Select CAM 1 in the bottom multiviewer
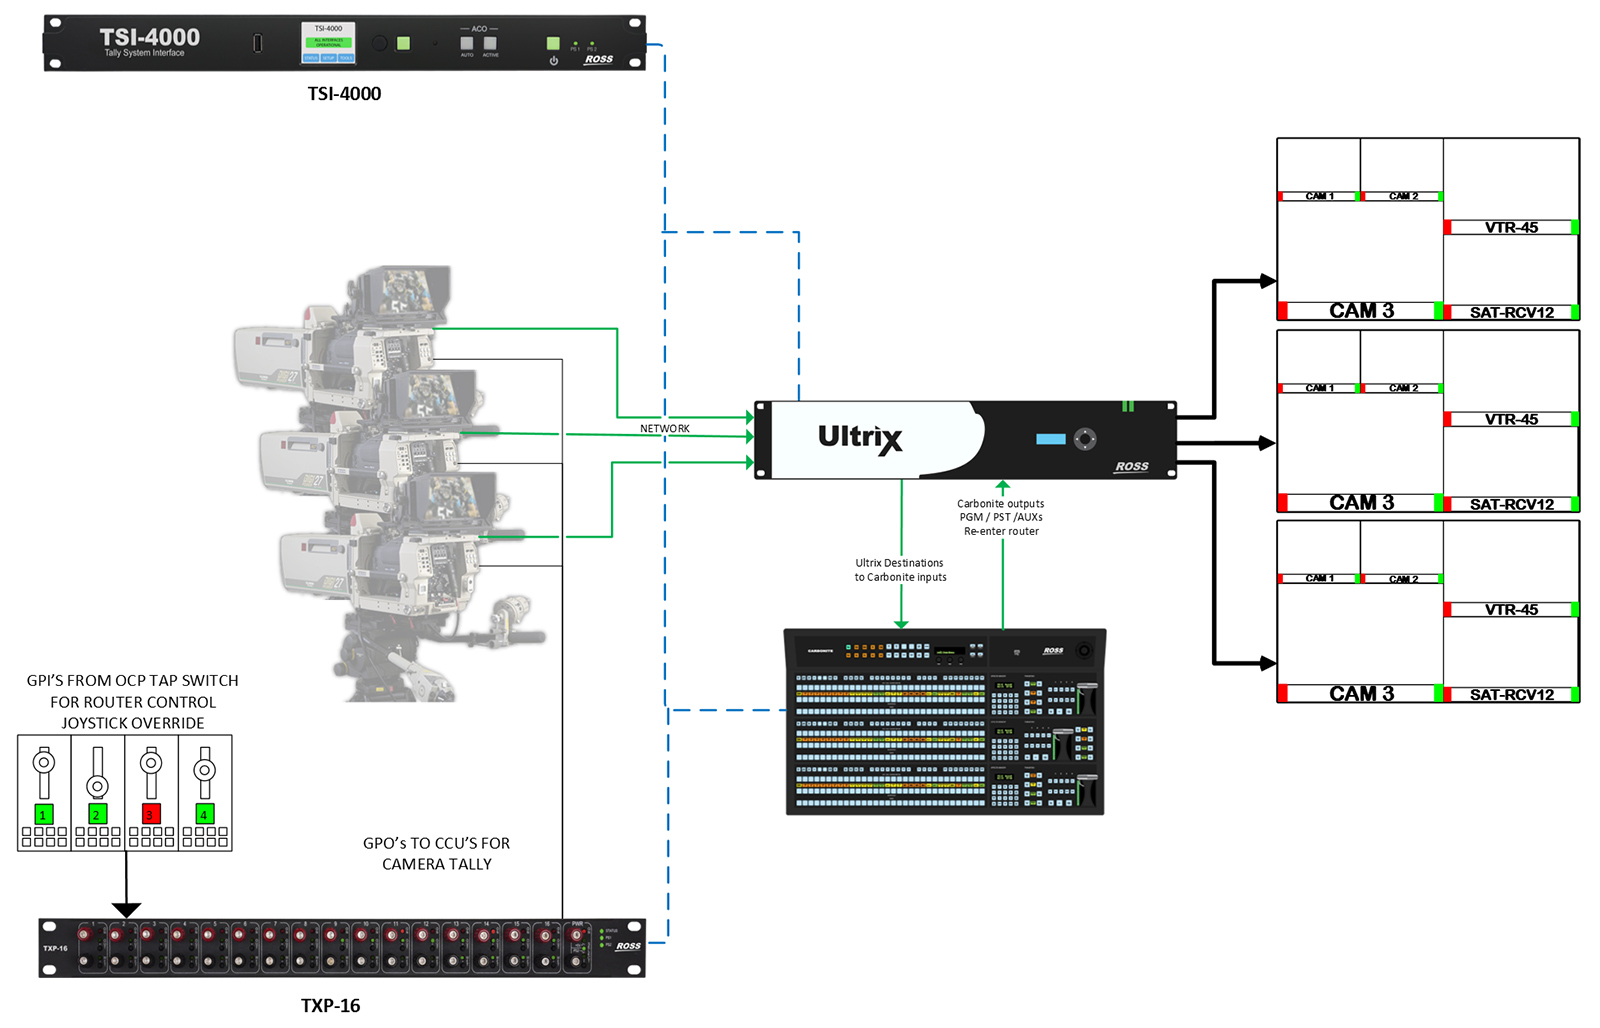This screenshot has height=1028, width=1600. click(x=1320, y=578)
